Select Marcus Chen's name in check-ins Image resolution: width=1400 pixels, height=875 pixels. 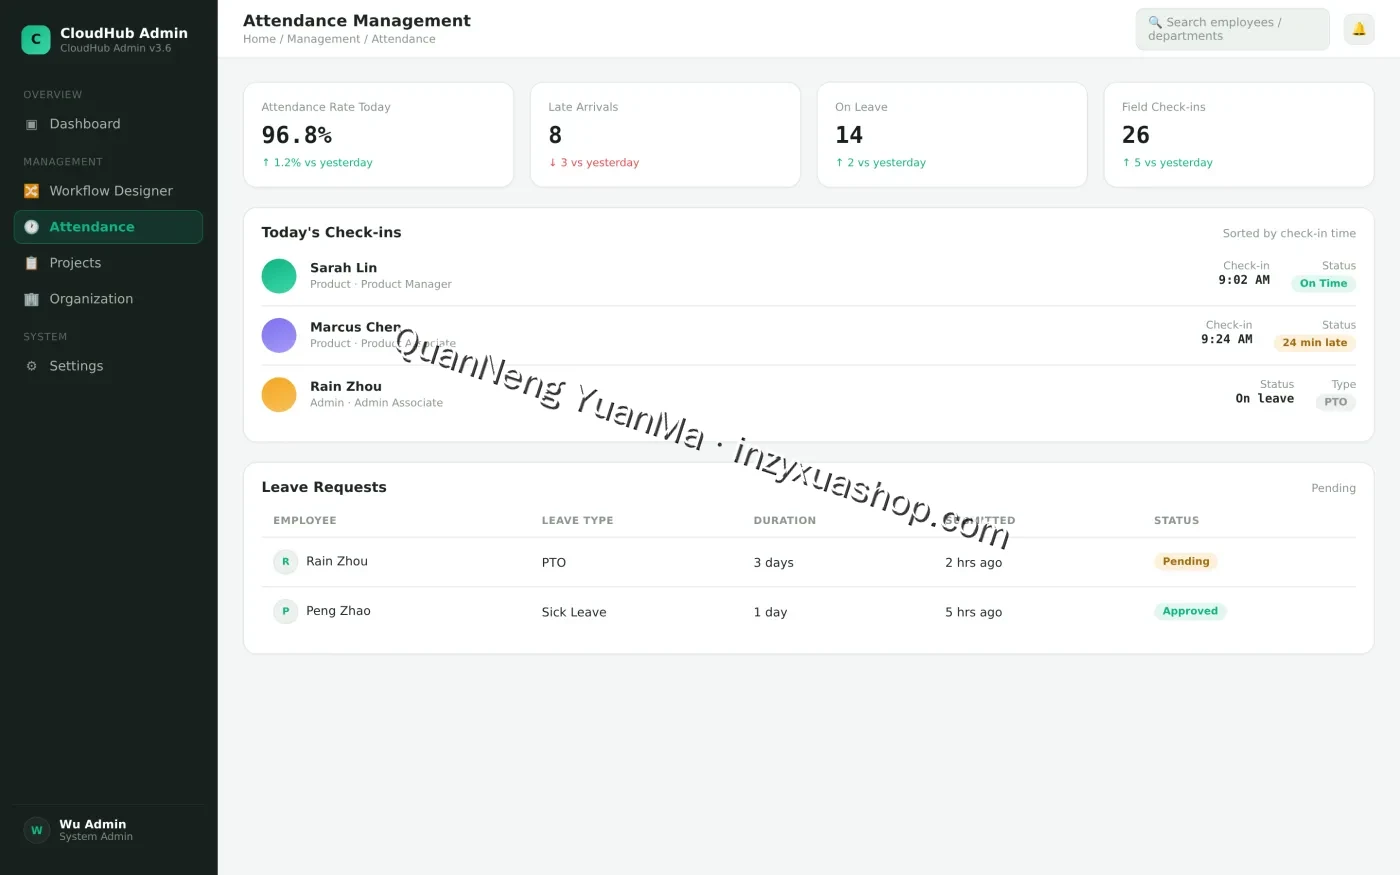coord(356,327)
